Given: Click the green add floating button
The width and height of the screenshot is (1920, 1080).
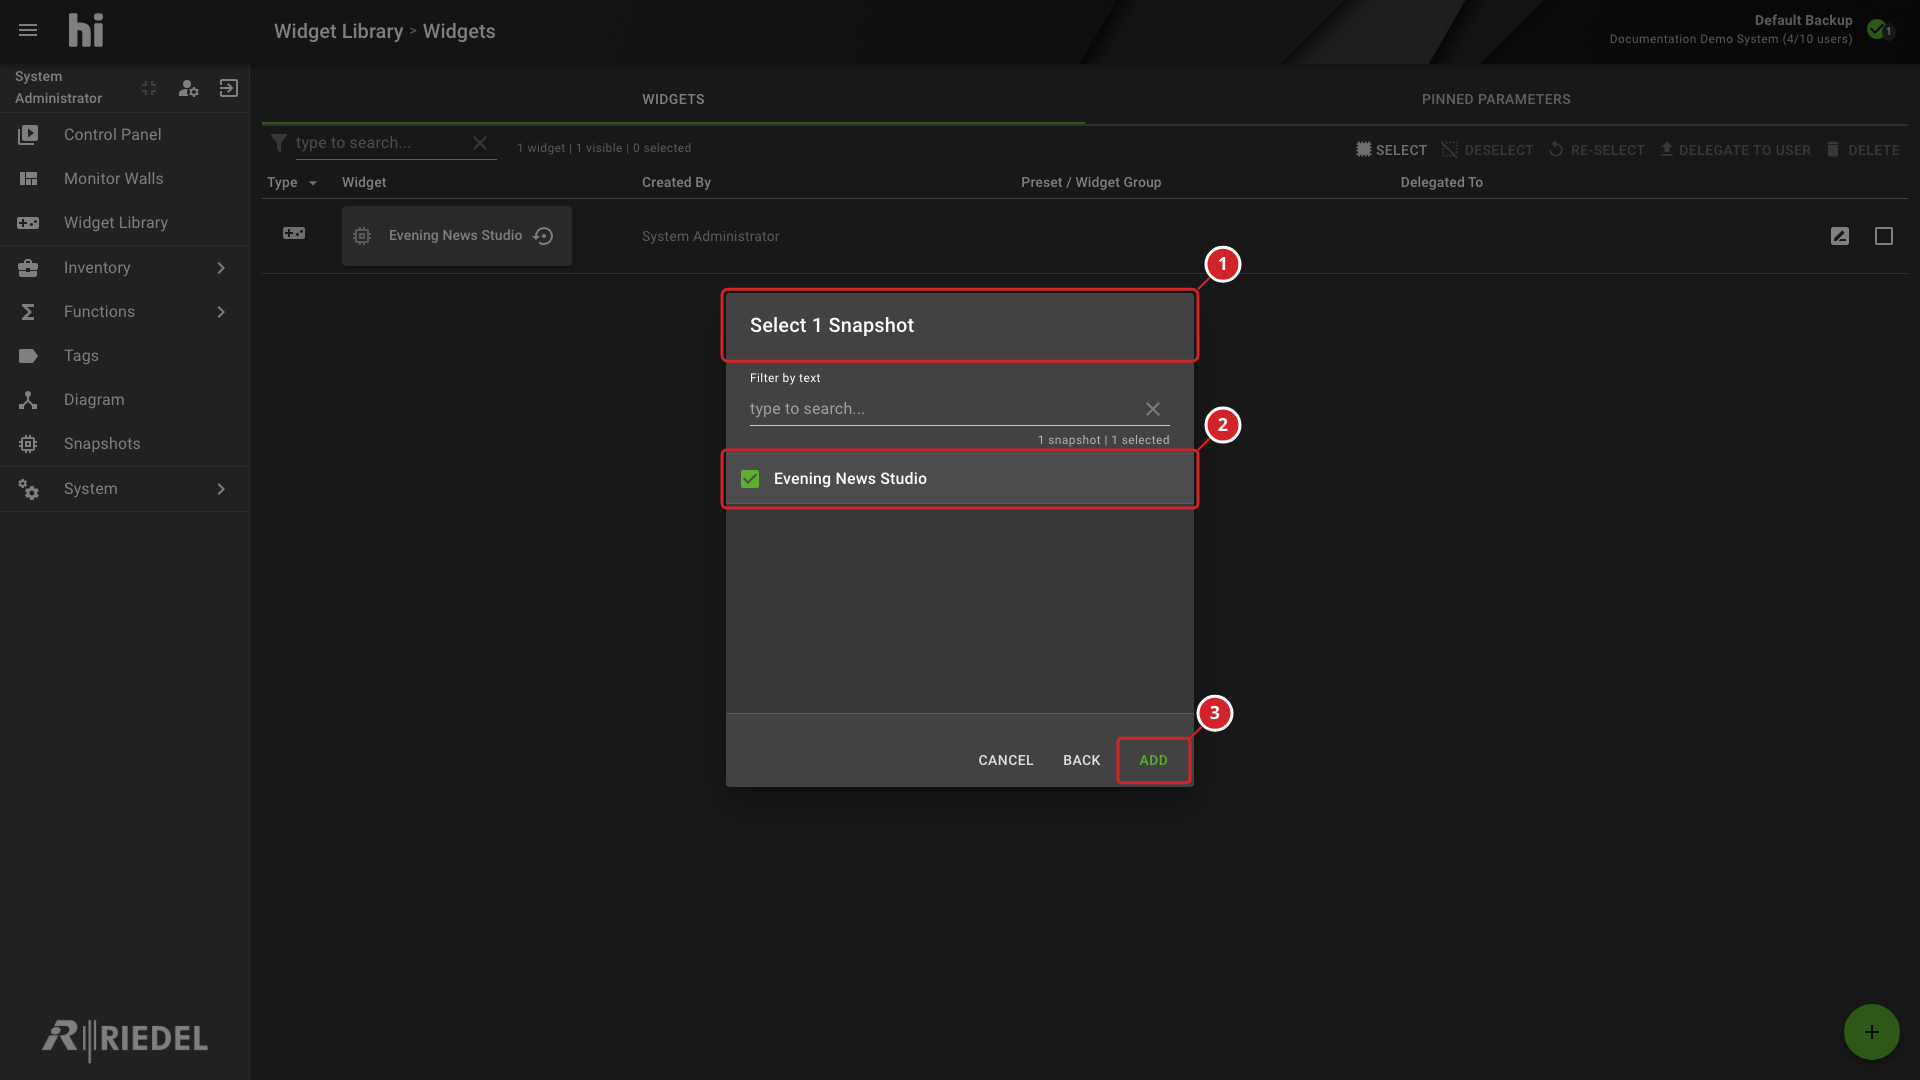Looking at the screenshot, I should click(1872, 1032).
